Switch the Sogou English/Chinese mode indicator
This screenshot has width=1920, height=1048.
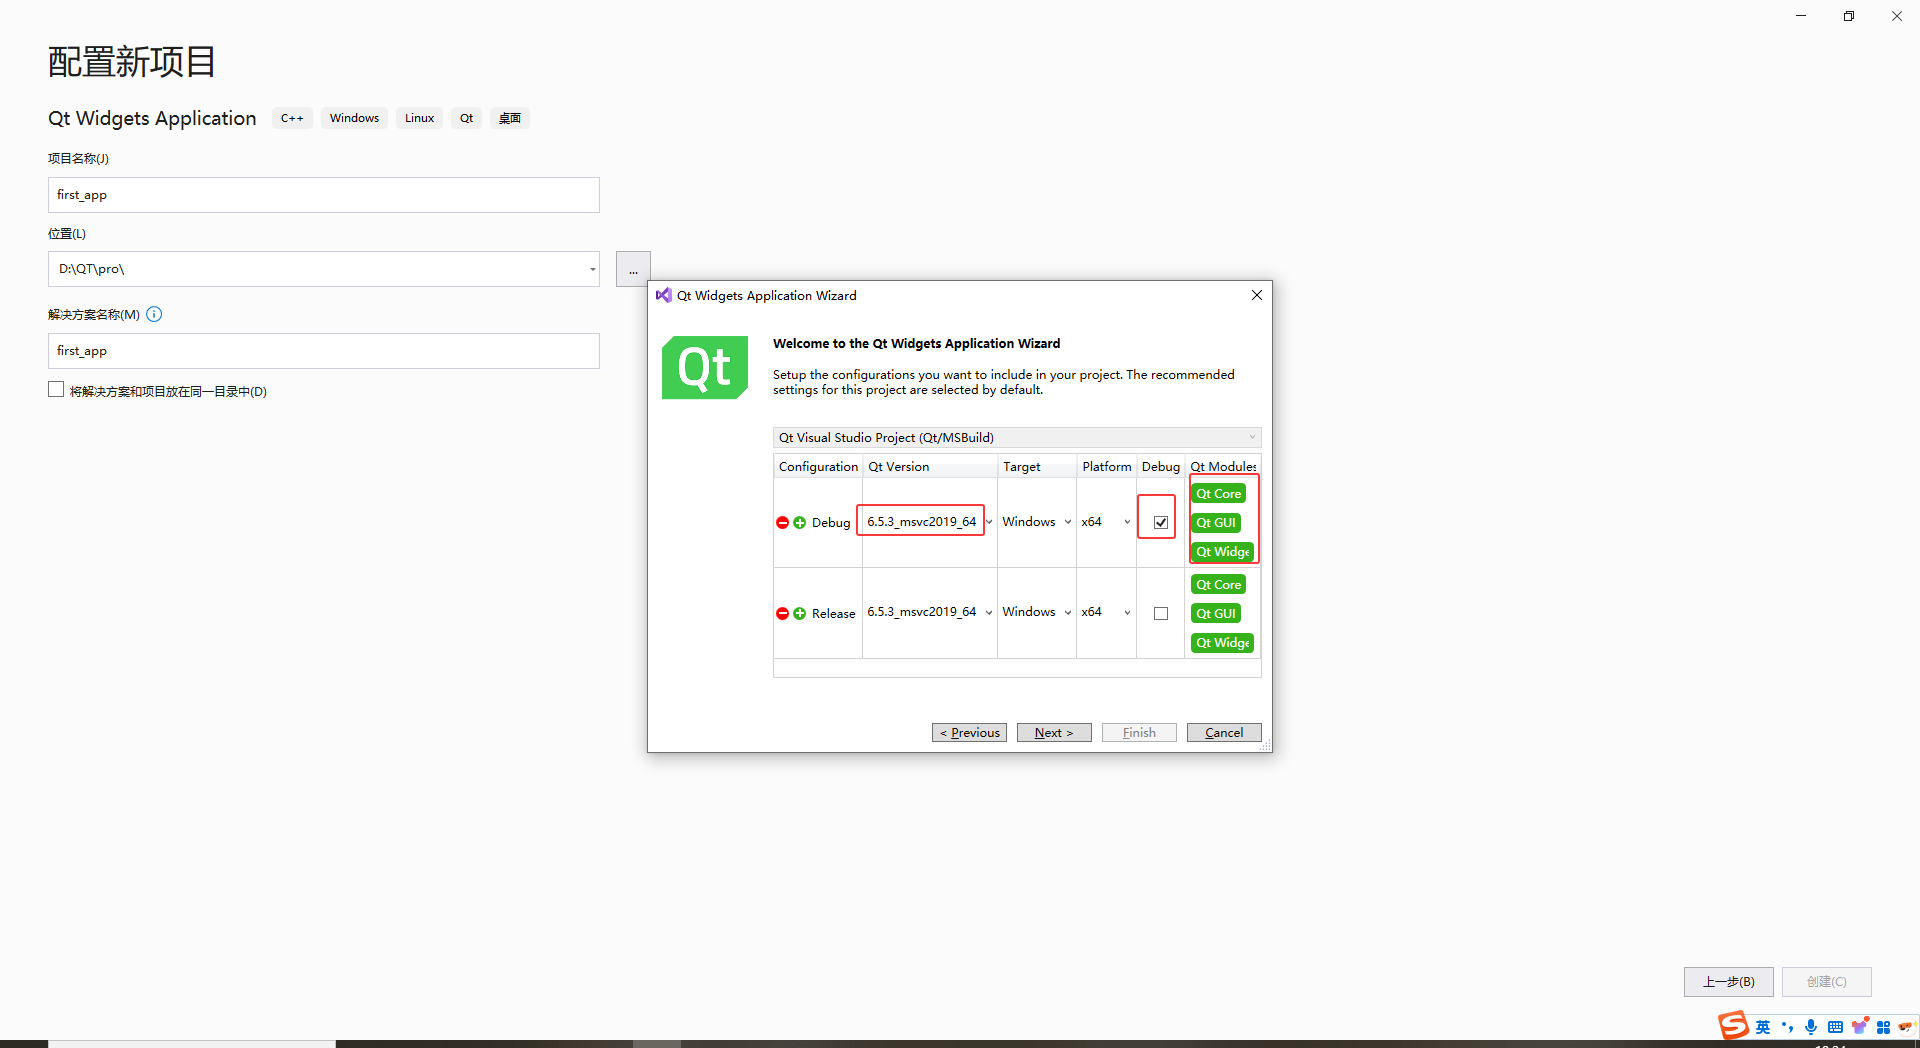pos(1763,1027)
